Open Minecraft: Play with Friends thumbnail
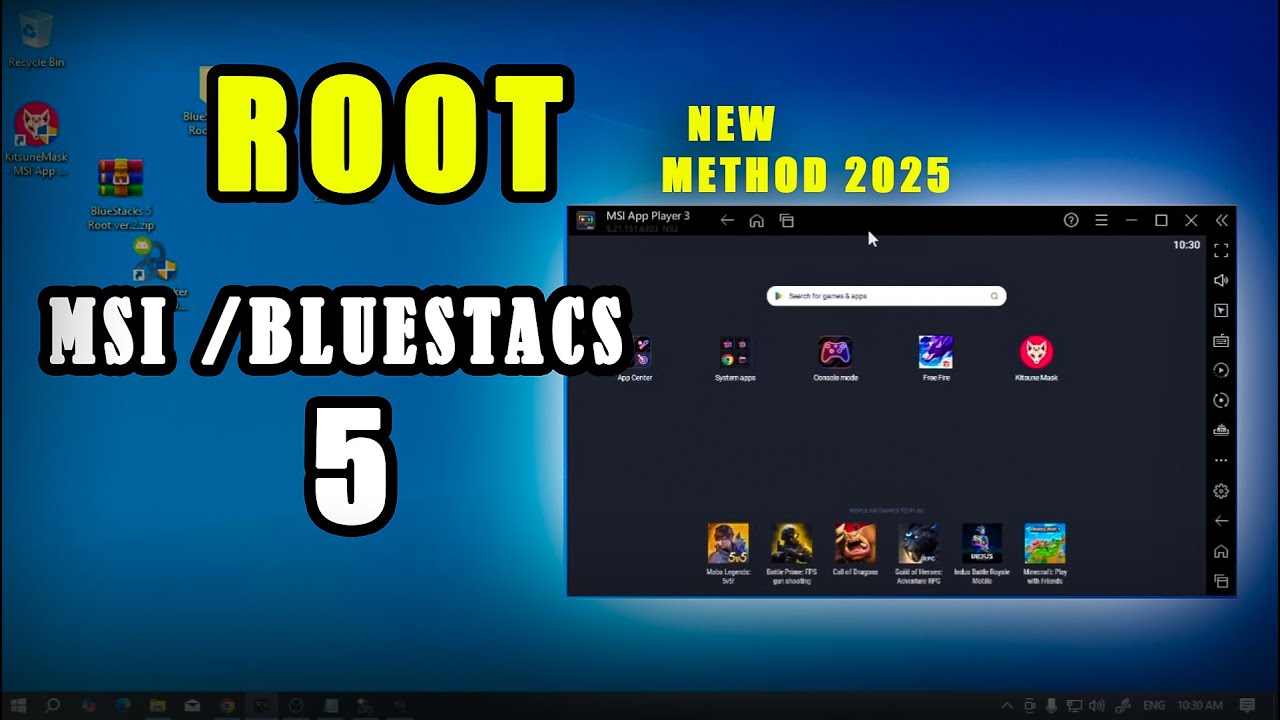Image resolution: width=1280 pixels, height=720 pixels. point(1045,543)
